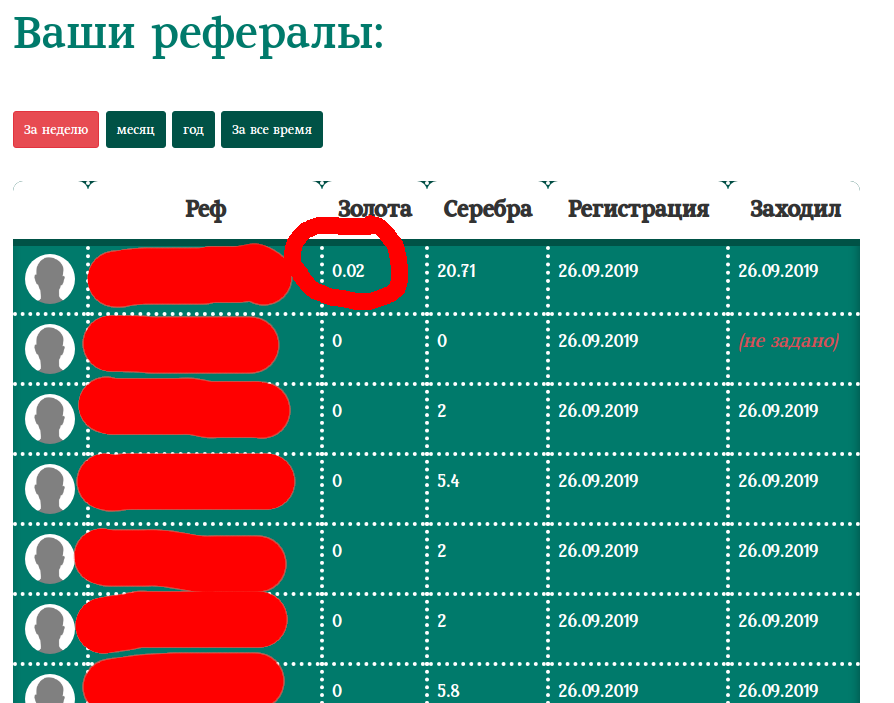The width and height of the screenshot is (894, 703).
Task: Sort by the 'Заходил' column header
Action: pyautogui.click(x=795, y=209)
